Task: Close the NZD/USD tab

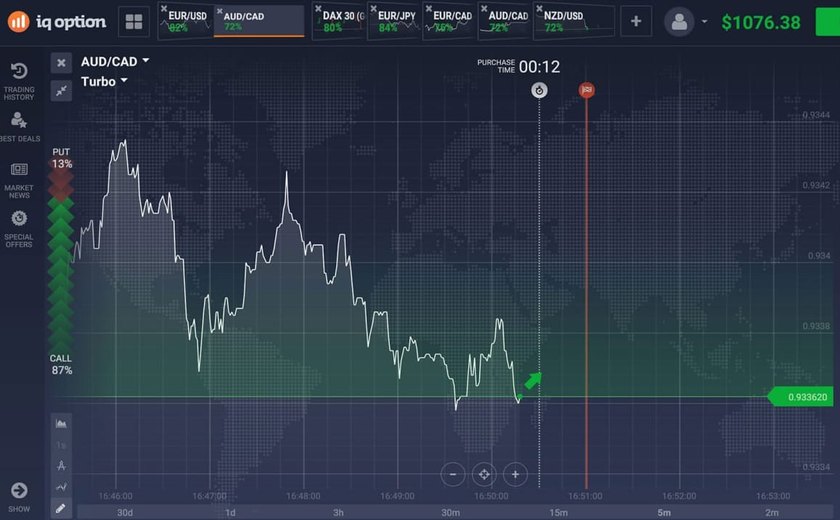Action: 539,9
